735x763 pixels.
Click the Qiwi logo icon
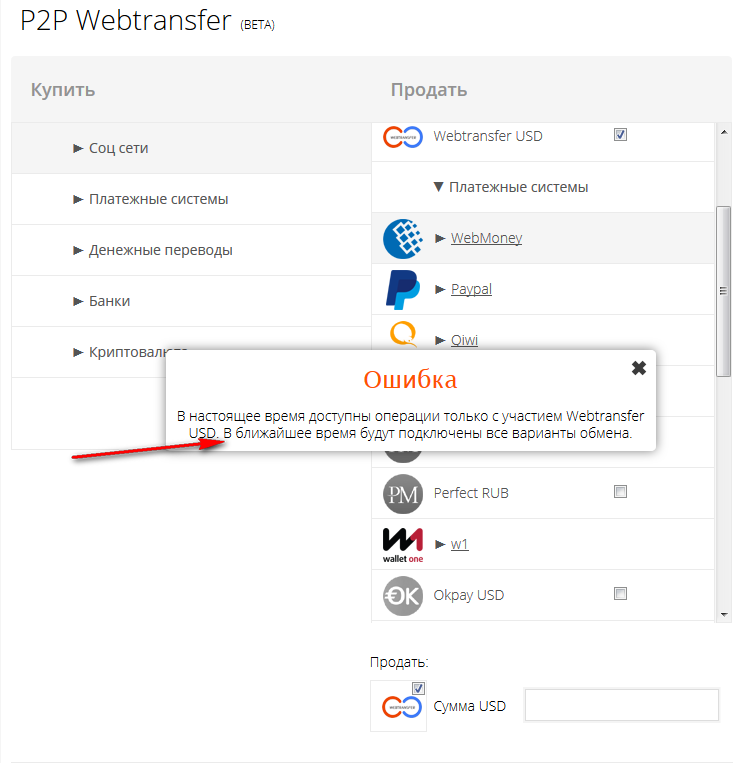[x=404, y=334]
